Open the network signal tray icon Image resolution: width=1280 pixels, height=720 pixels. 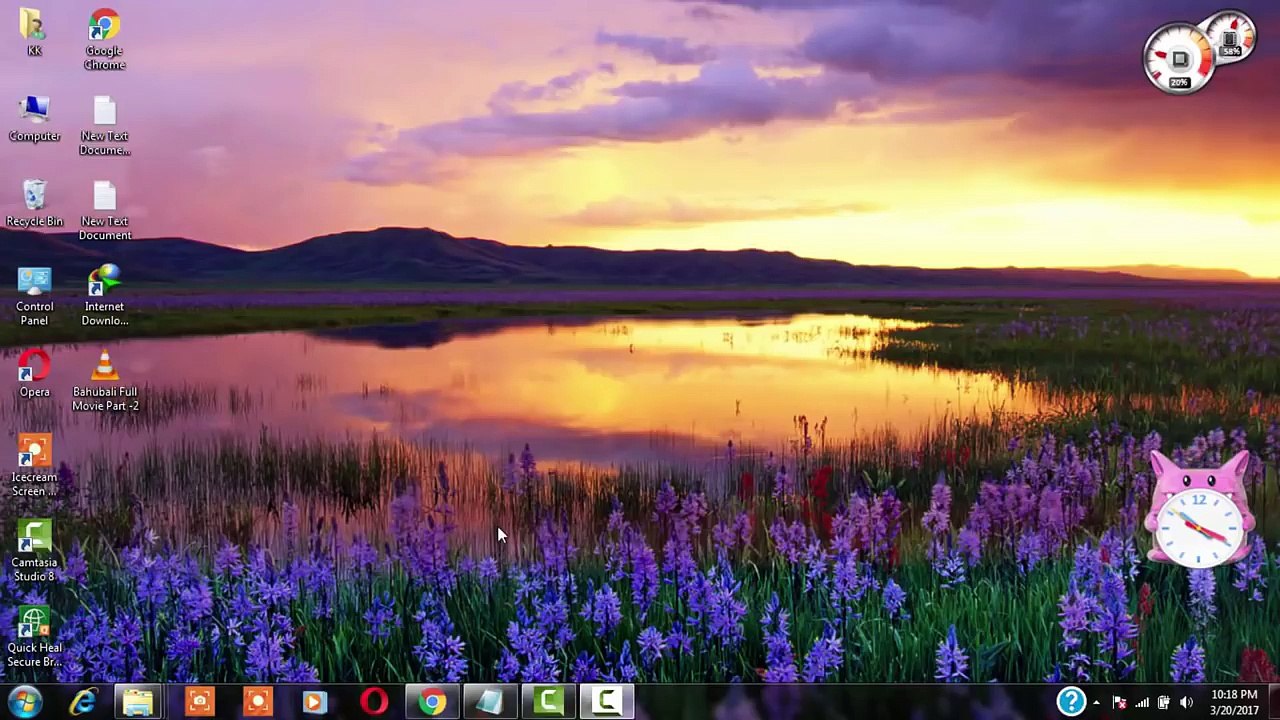coord(1141,703)
